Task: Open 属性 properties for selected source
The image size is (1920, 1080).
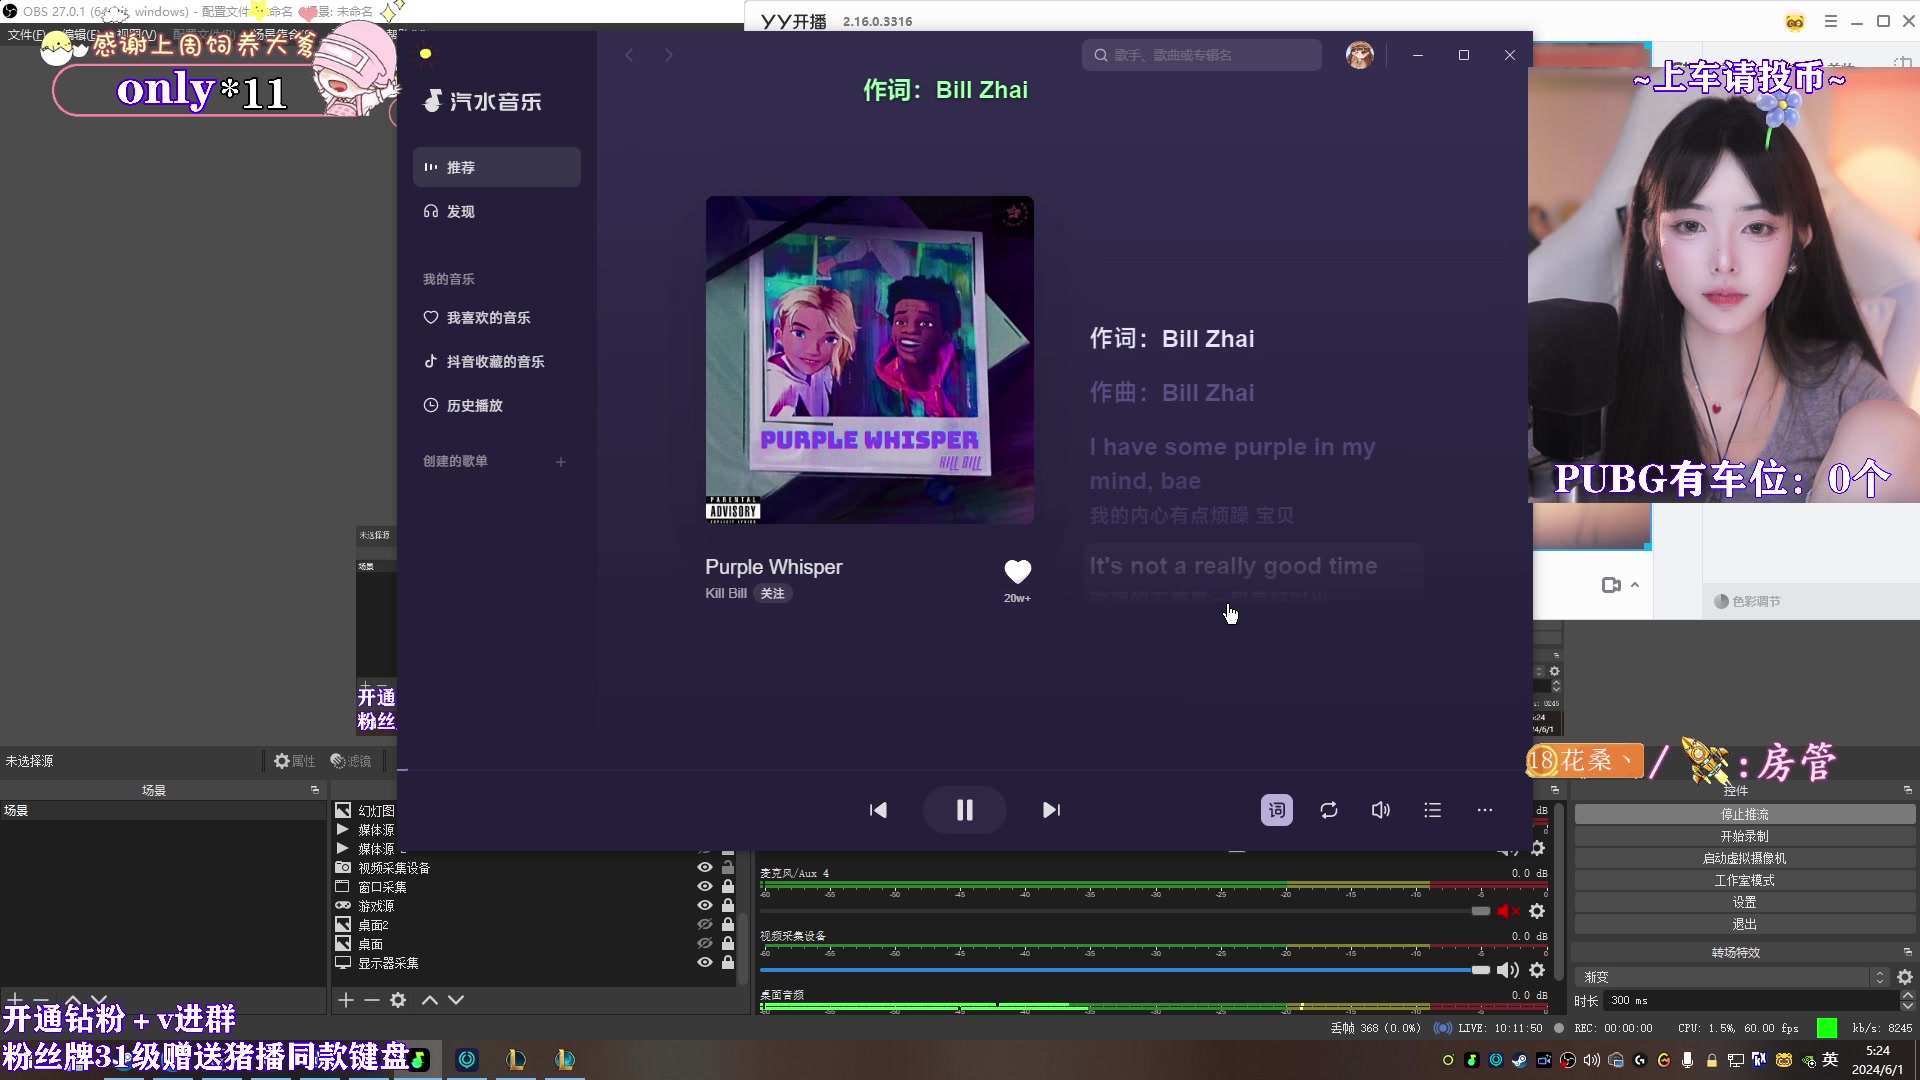Action: coord(294,761)
